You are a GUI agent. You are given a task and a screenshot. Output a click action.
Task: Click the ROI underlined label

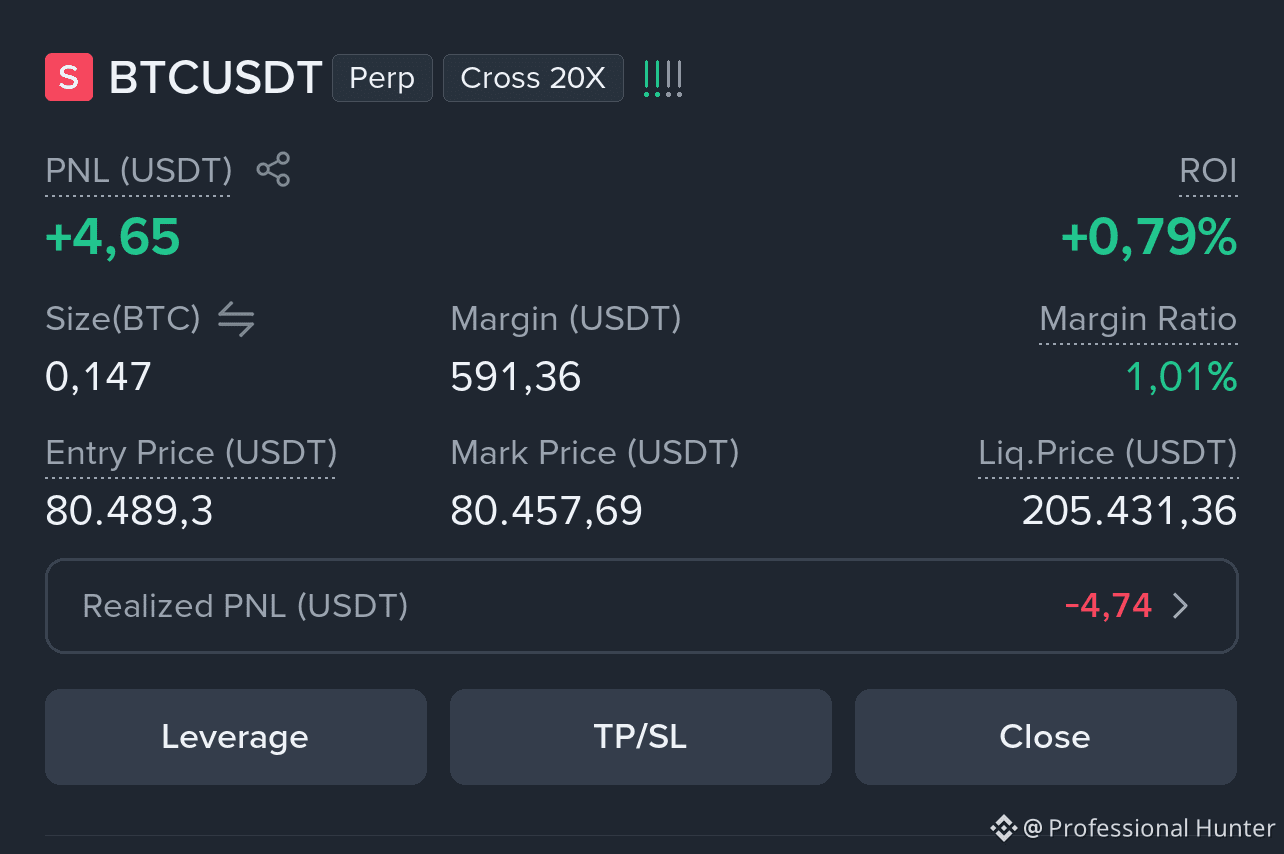pos(1208,171)
